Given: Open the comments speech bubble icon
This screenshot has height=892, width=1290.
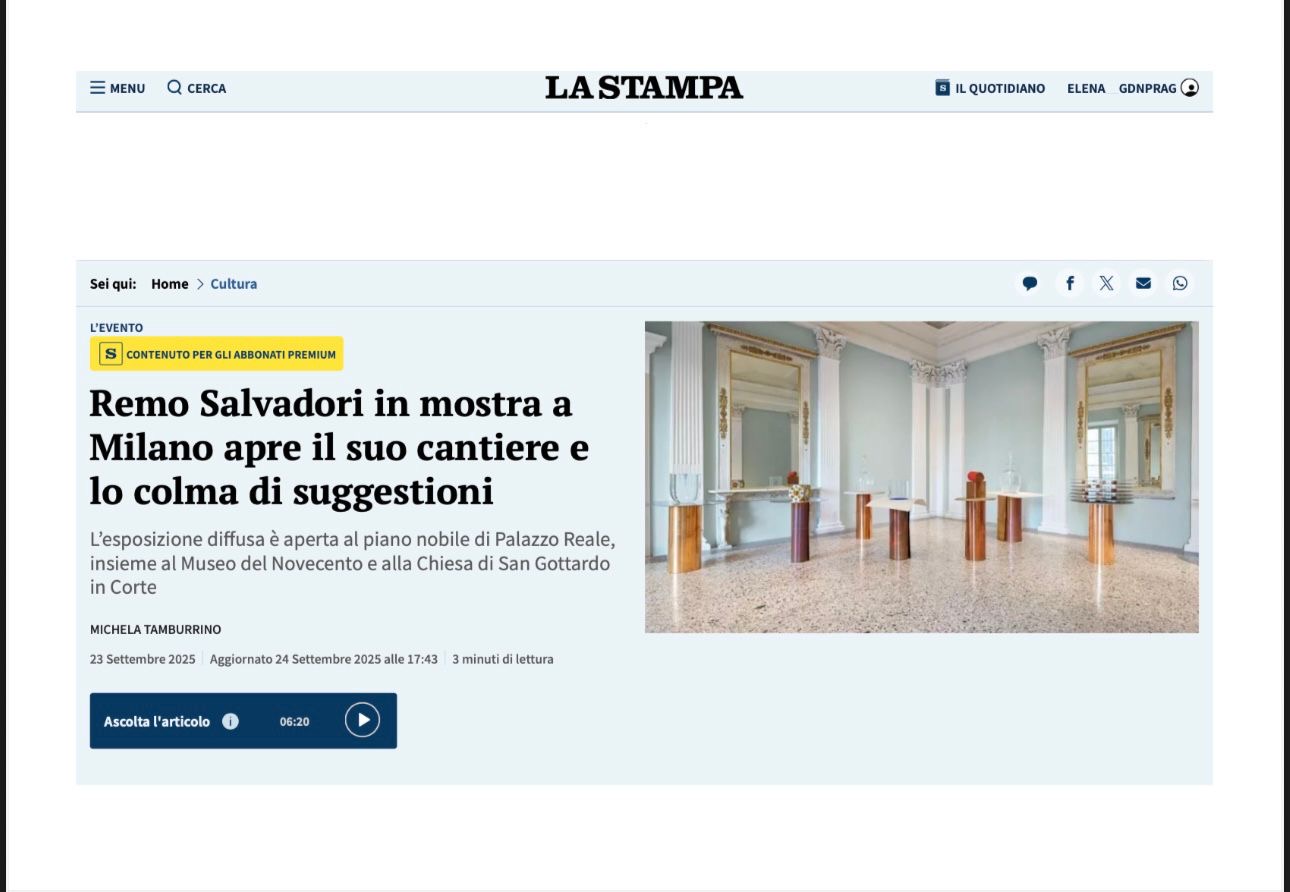Looking at the screenshot, I should 1030,283.
